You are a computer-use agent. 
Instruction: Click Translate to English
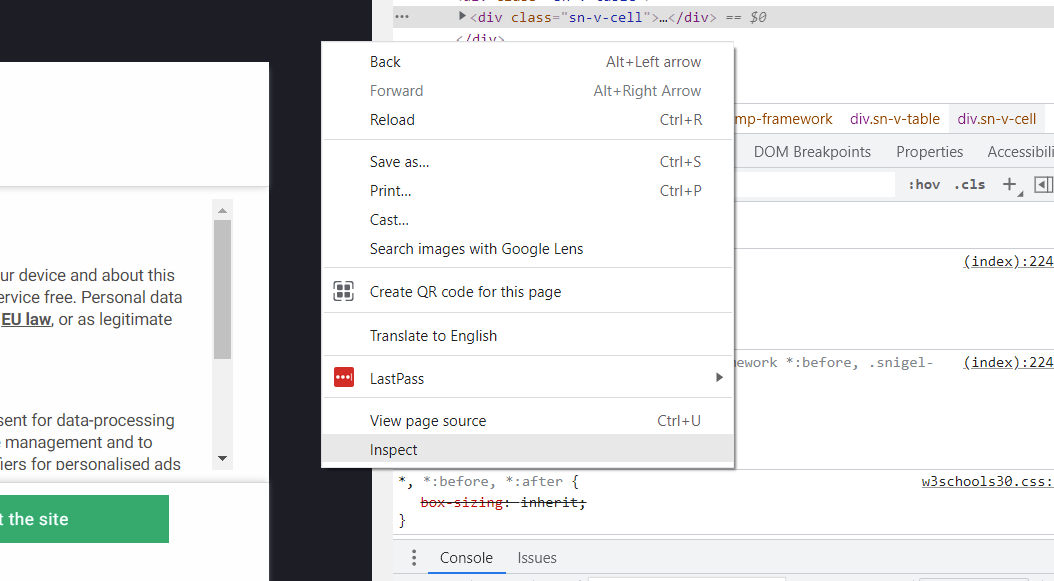click(x=433, y=336)
